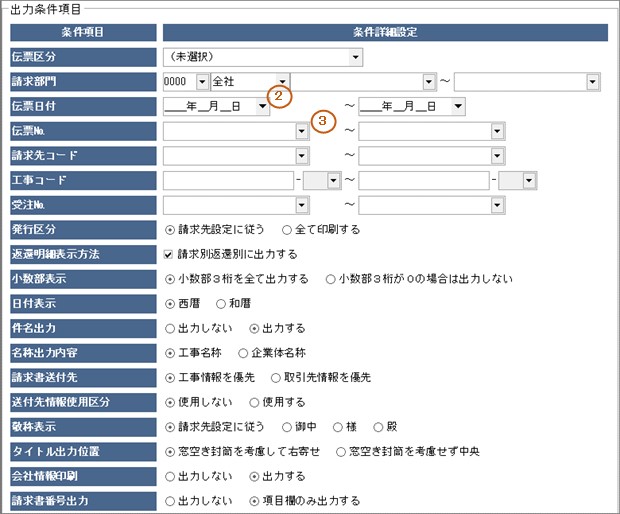Screen dimensions: 620x514
Task: Select 使用する for 送付先情報使用区分
Action: 252,401
